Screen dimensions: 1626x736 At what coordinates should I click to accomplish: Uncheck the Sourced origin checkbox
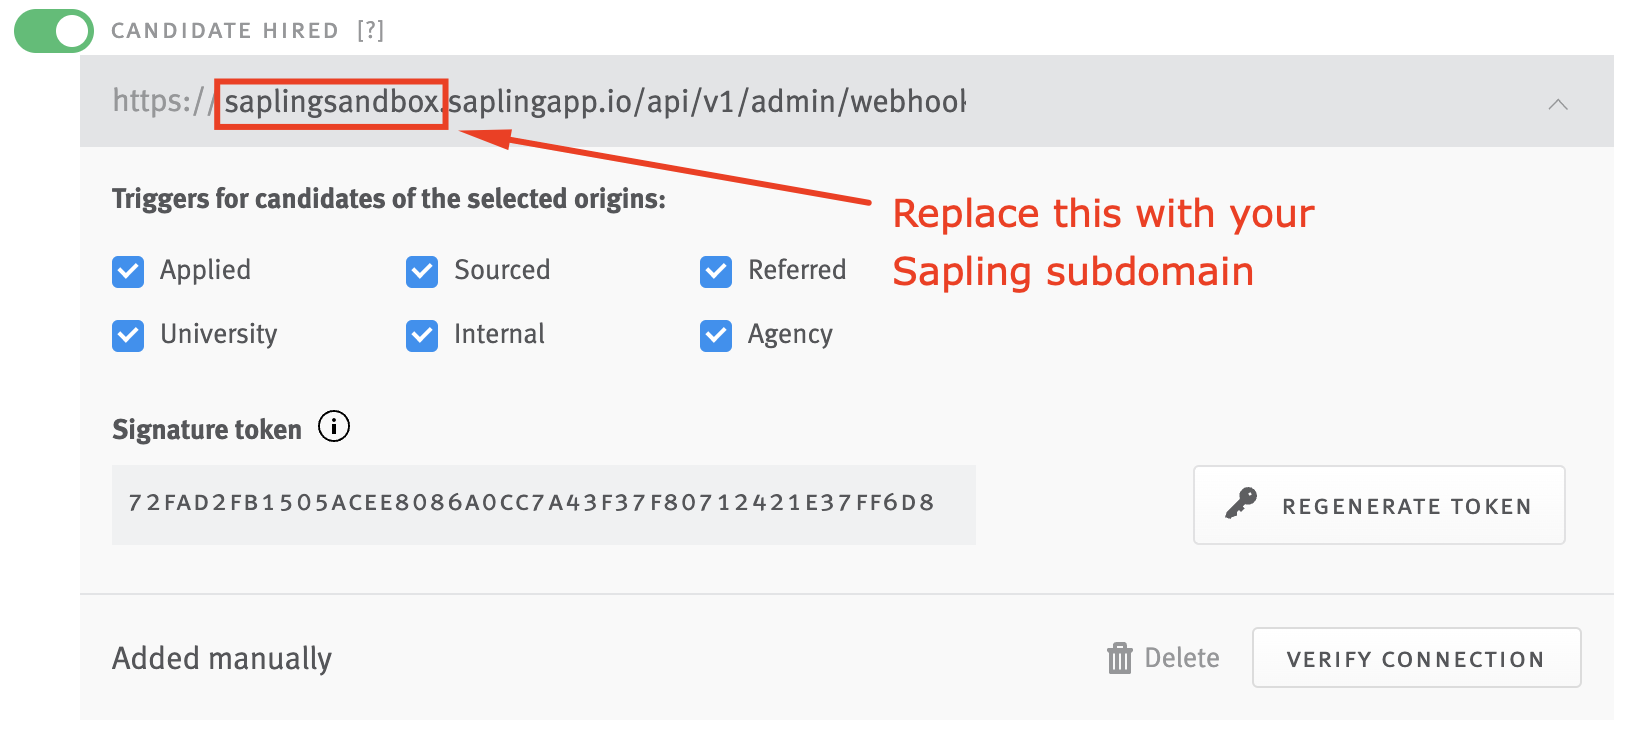[x=422, y=271]
